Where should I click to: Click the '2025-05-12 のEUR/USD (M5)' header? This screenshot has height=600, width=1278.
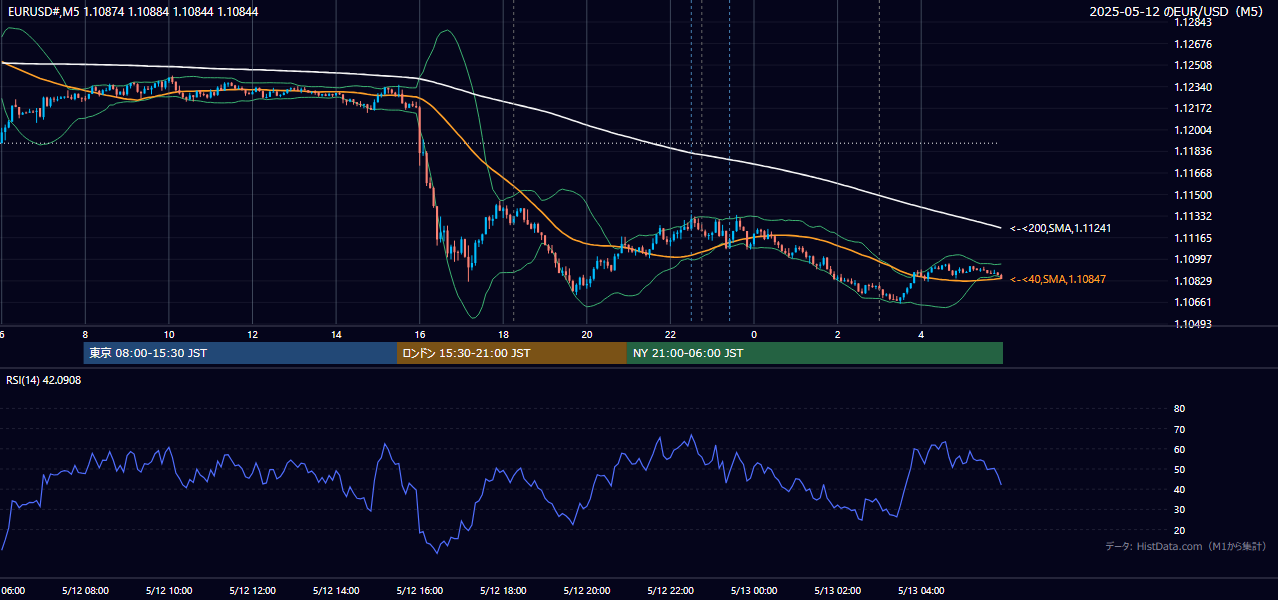[x=1177, y=11]
